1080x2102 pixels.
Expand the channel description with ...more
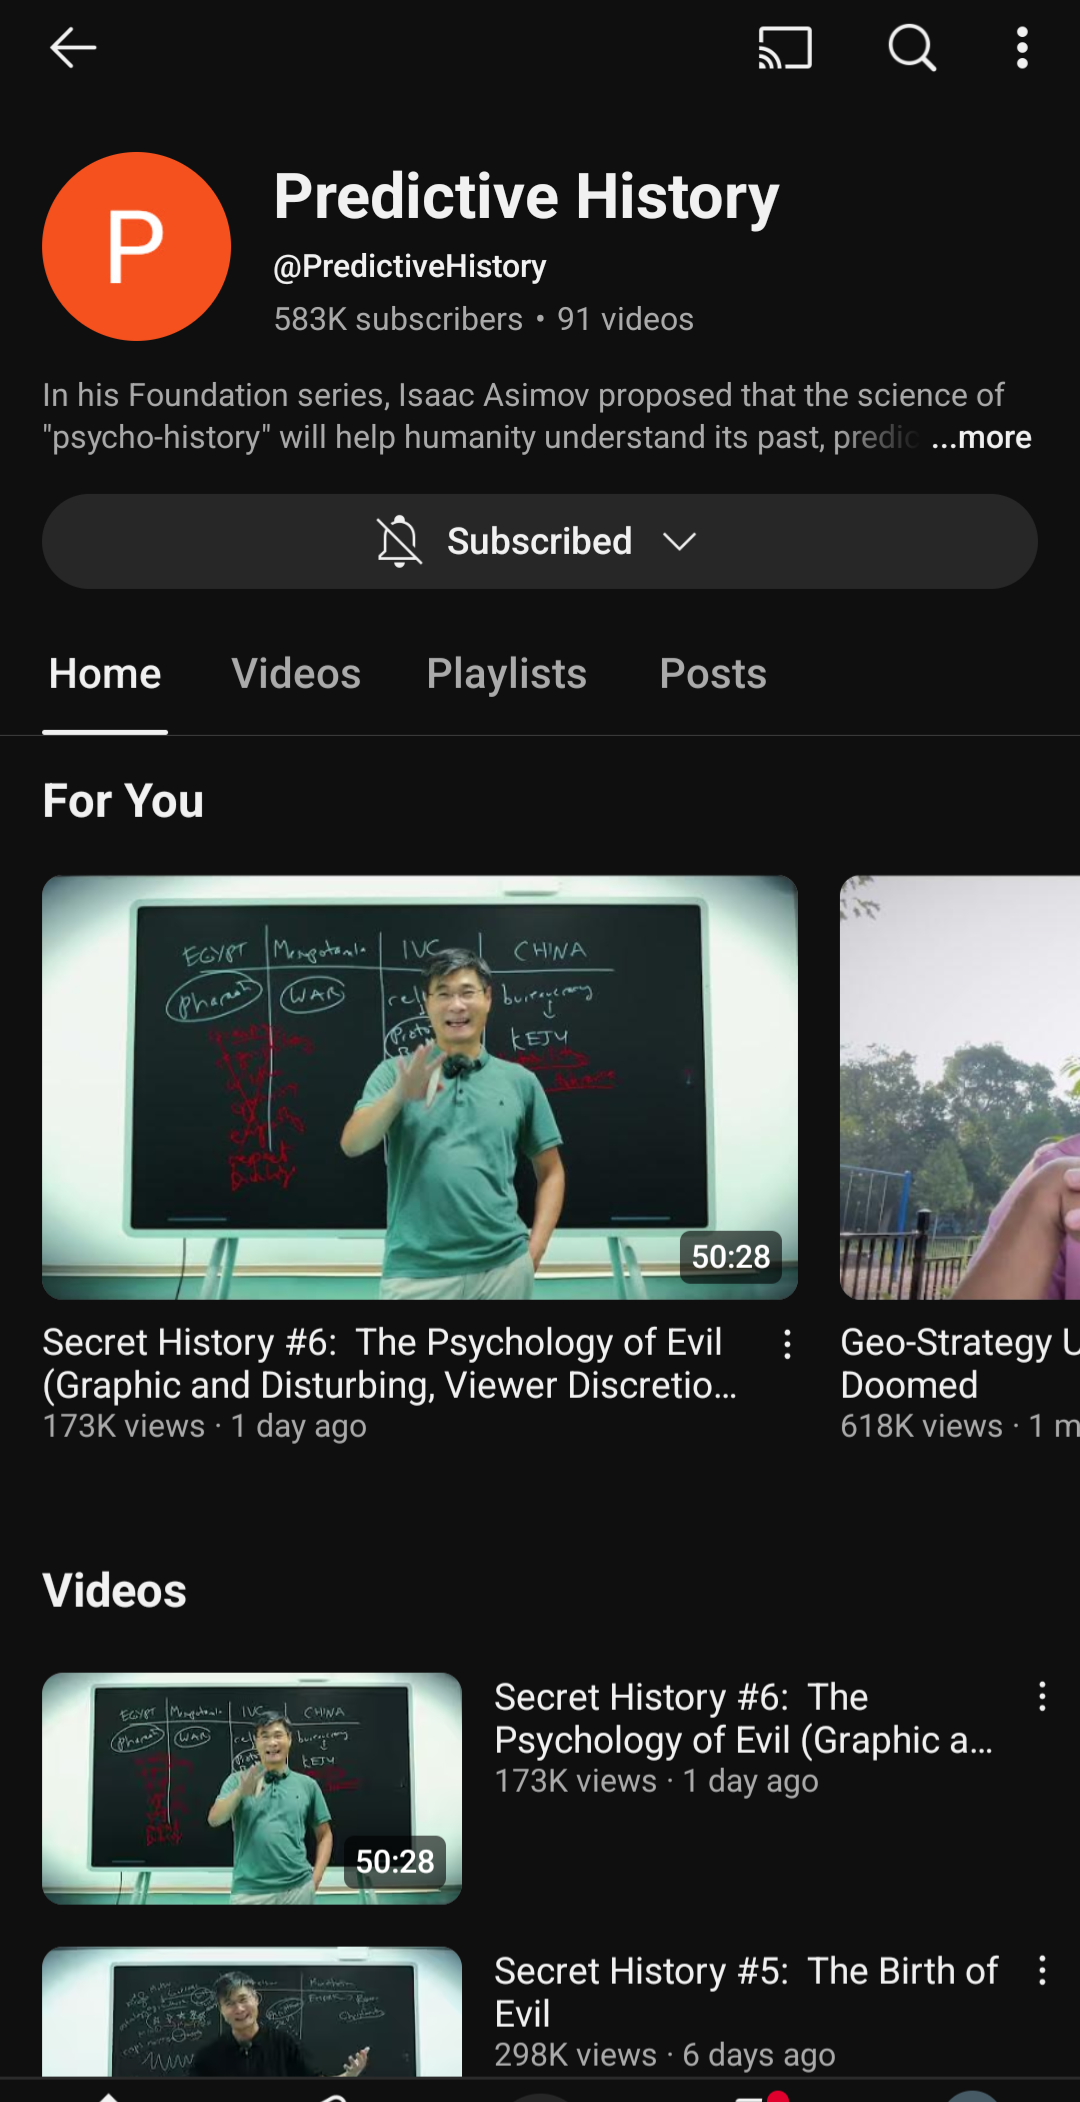point(981,437)
